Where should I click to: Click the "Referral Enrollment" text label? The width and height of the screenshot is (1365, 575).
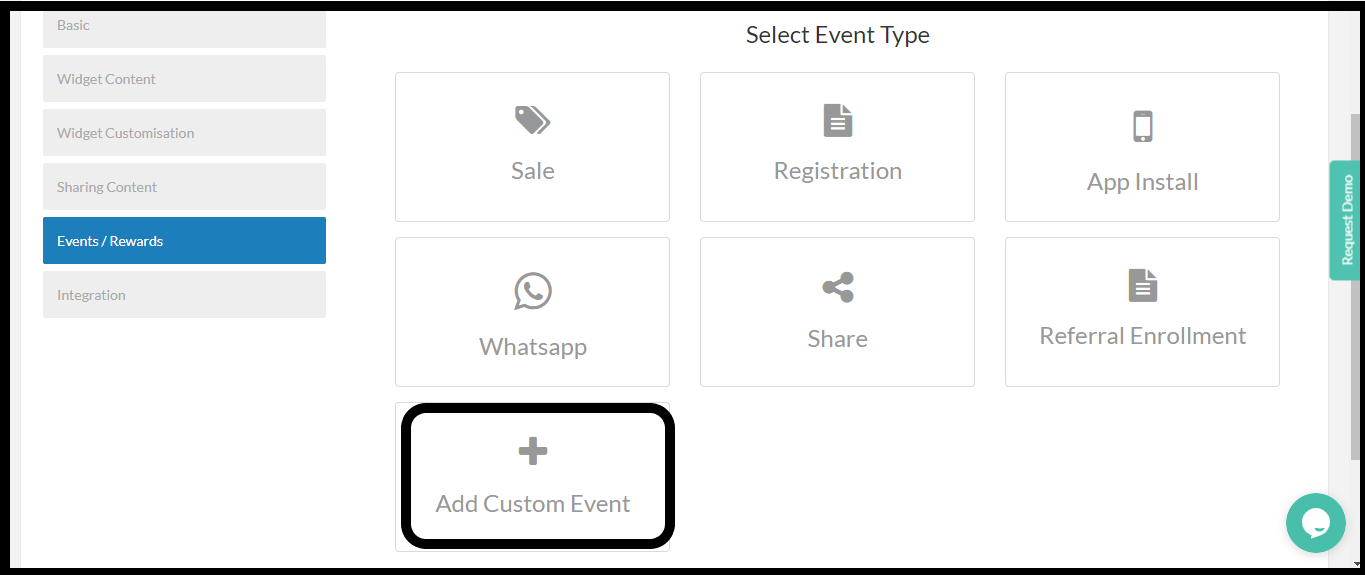[1142, 336]
